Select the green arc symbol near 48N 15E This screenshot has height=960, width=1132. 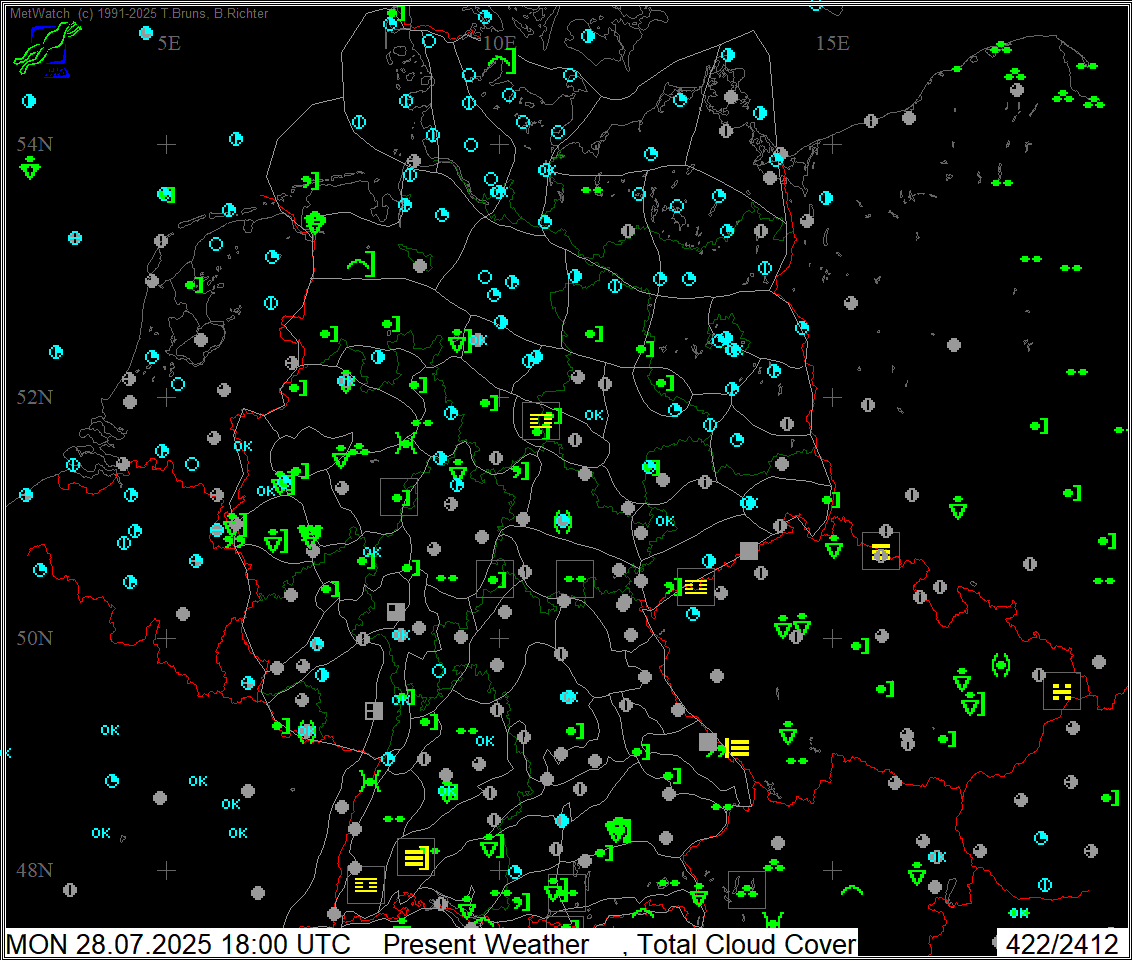click(x=852, y=889)
